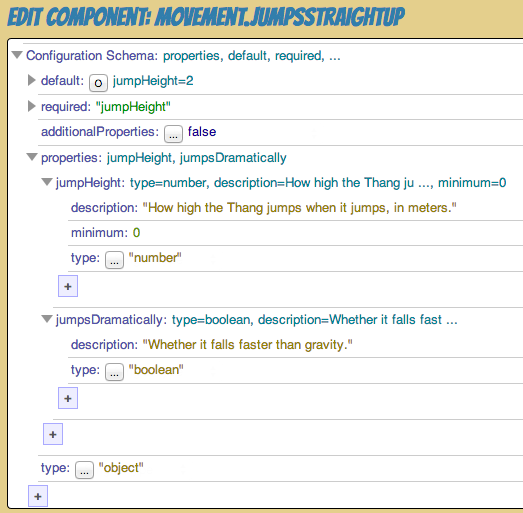Click the jumpHeight summary type=number text
Image resolution: width=523 pixels, height=513 pixels.
coord(318,183)
